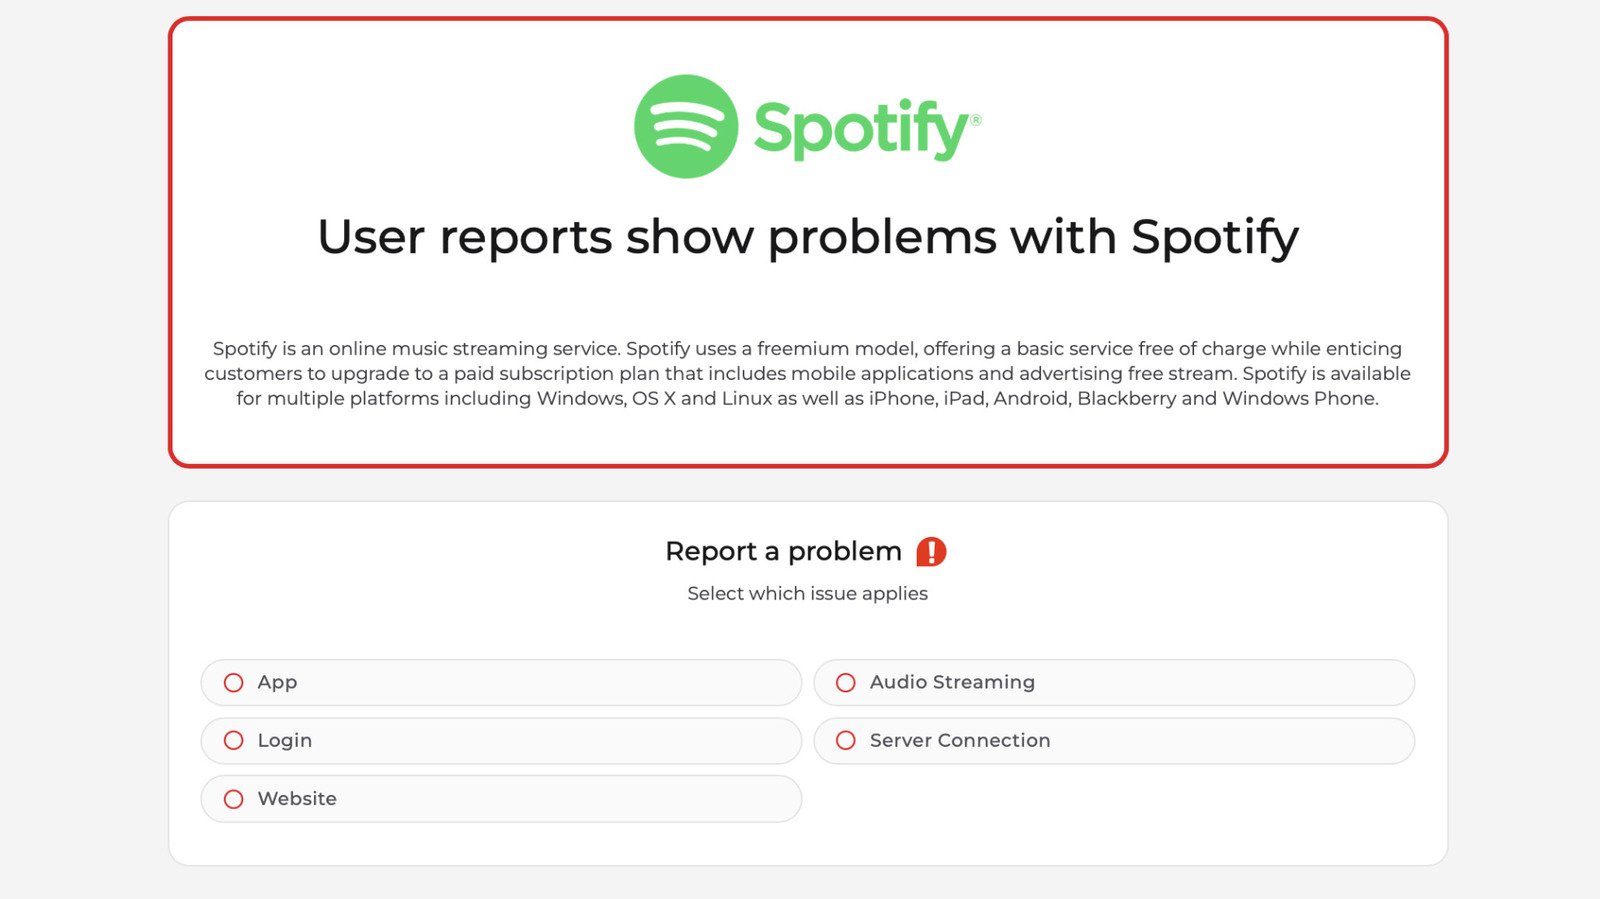Choose the 'Login' label text
Viewport: 1600px width, 899px height.
point(285,741)
